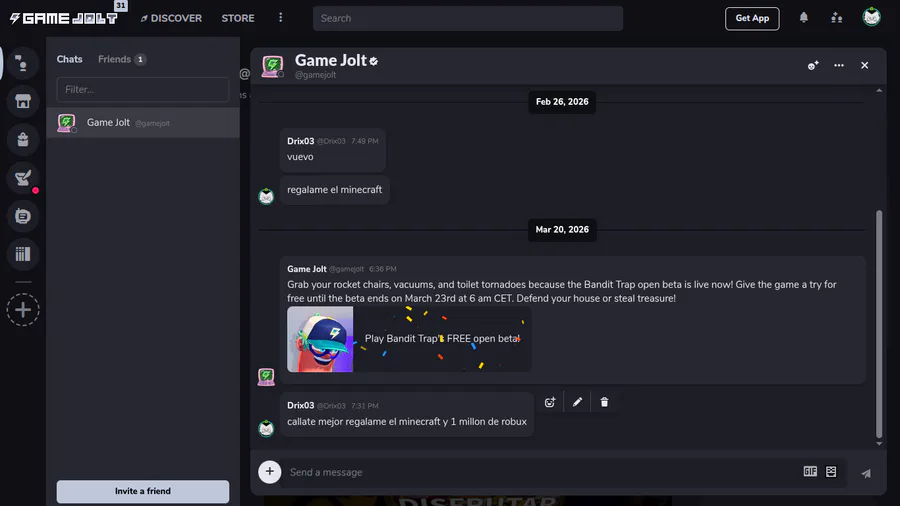The width and height of the screenshot is (900, 506).
Task: Click the Mar 20, 2026 date label
Action: [562, 229]
